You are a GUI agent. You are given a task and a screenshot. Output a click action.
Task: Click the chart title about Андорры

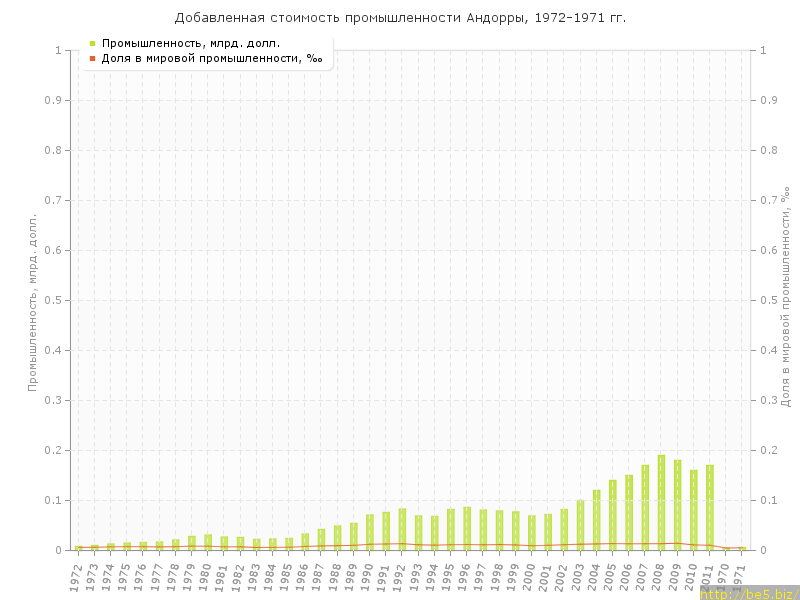pos(400,18)
